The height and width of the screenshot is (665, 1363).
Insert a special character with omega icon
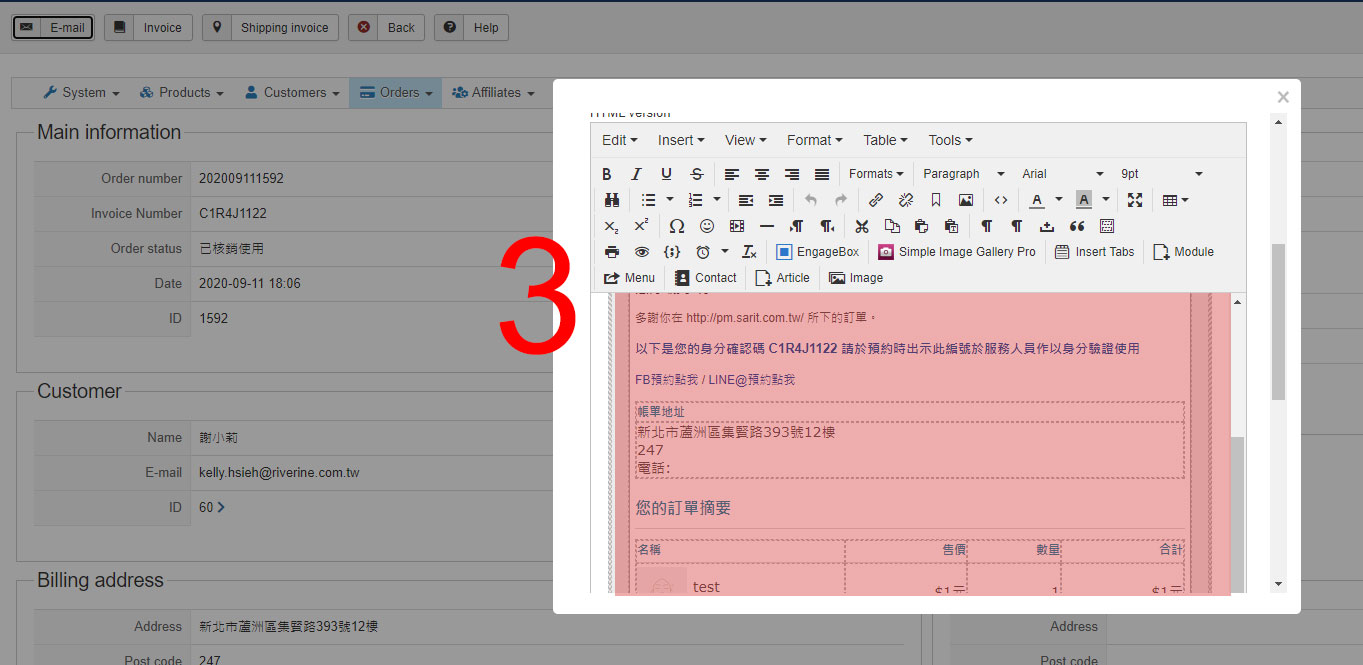tap(677, 226)
